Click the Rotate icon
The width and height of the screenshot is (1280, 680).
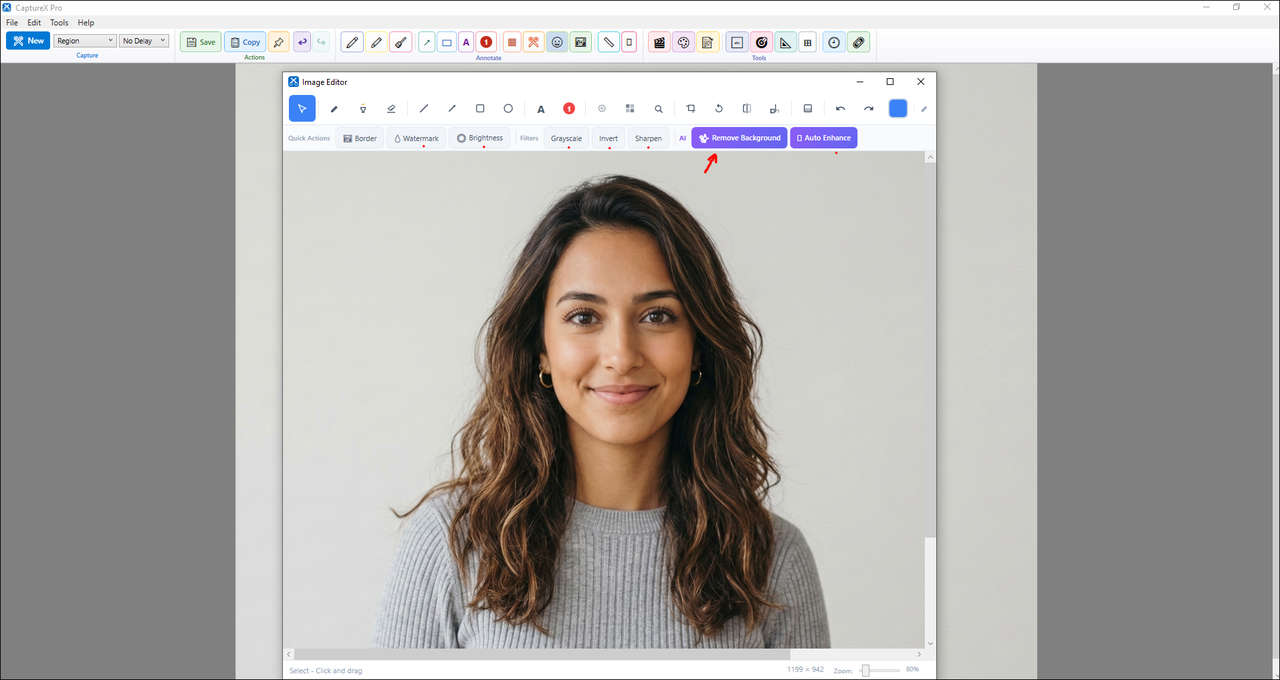point(719,108)
